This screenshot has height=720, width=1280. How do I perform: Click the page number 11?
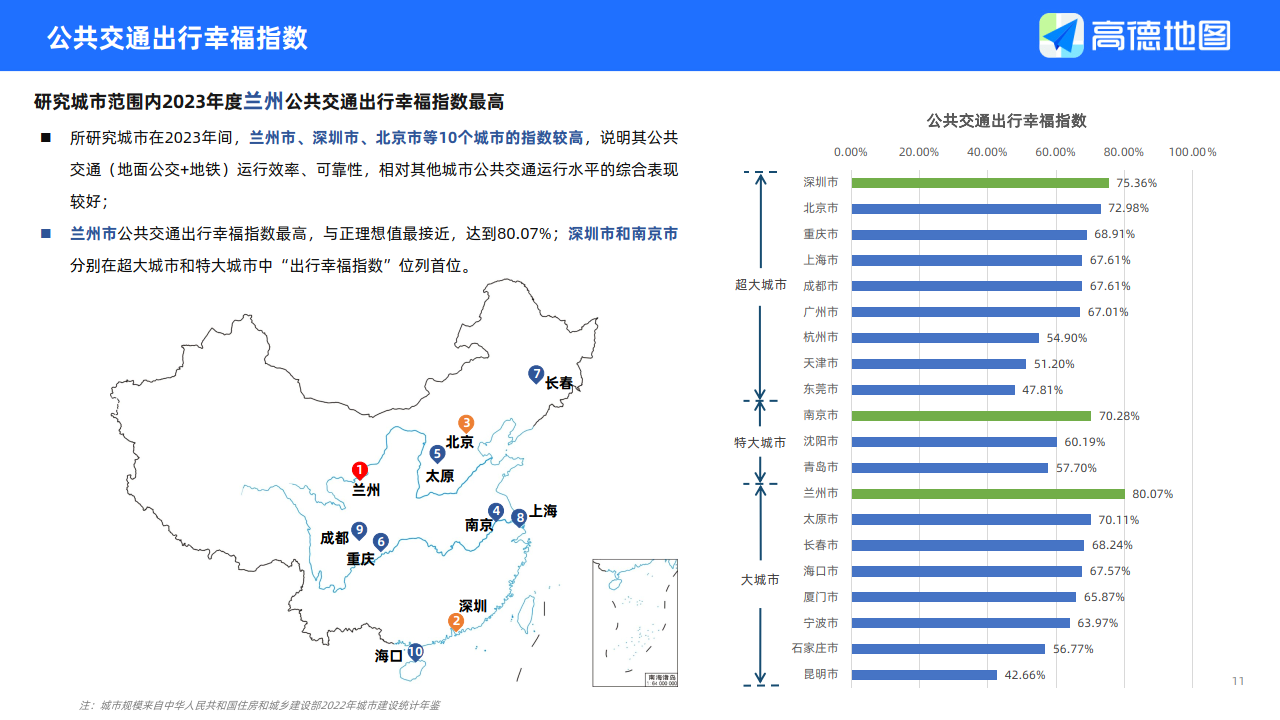click(1238, 681)
